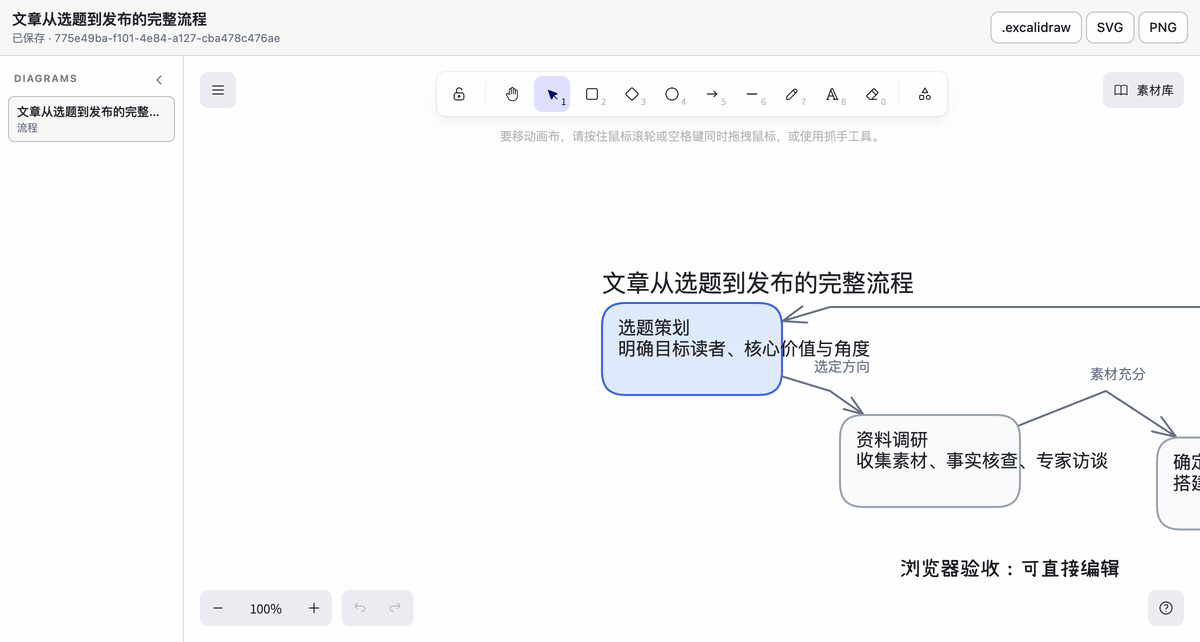Viewport: 1200px width, 642px height.
Task: Select the Pencil draw tool
Action: tap(792, 94)
